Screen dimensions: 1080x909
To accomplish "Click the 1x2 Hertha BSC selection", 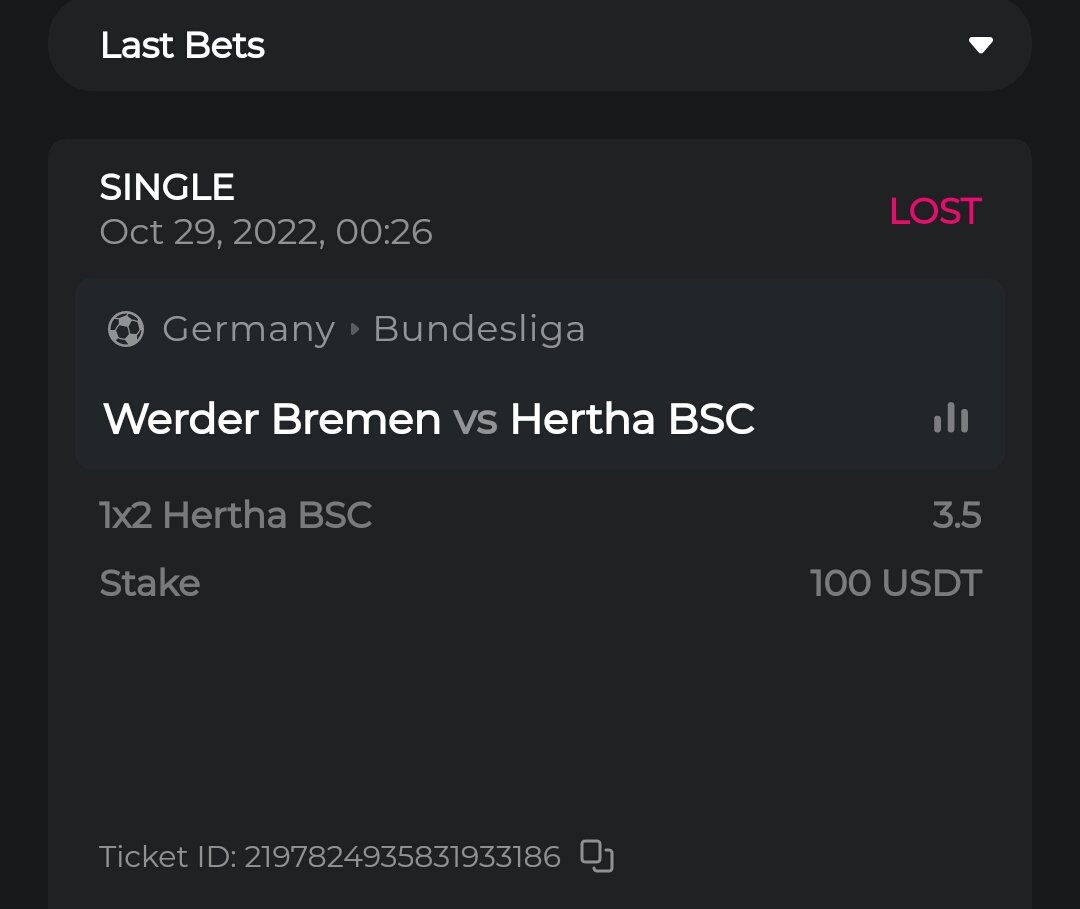I will pos(236,515).
